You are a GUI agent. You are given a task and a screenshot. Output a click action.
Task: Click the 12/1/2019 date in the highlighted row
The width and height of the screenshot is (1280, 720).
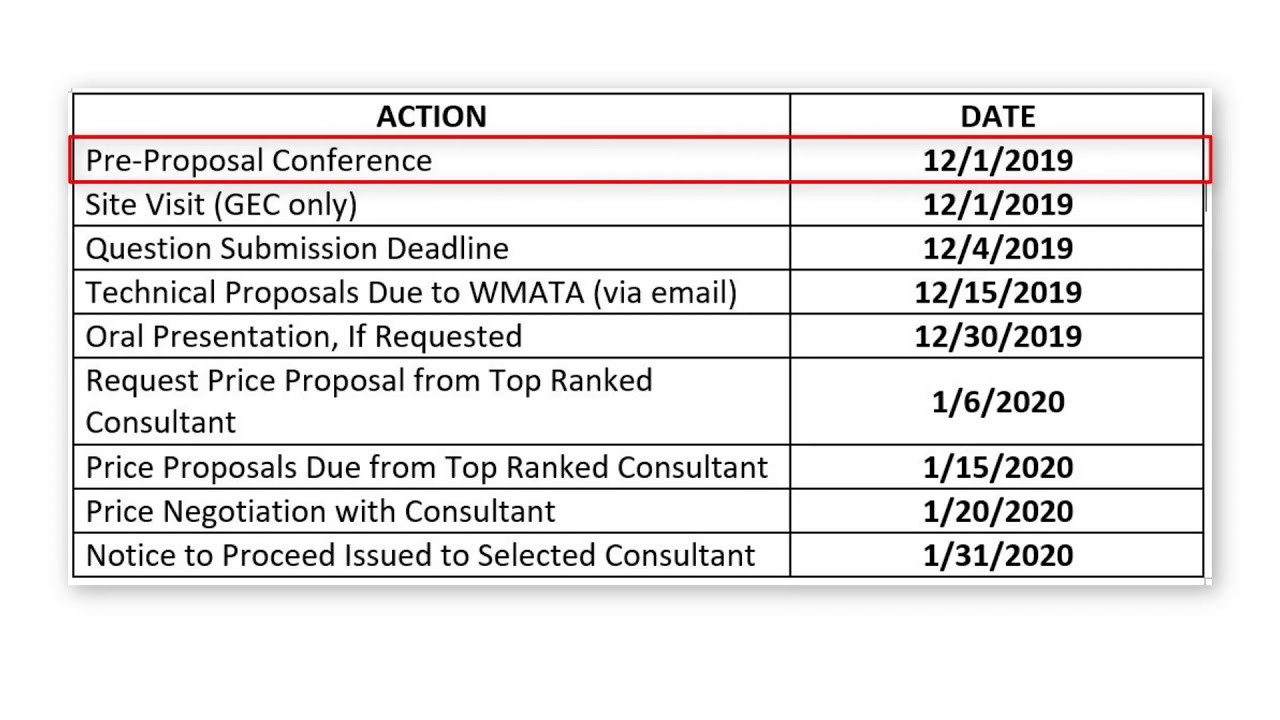pos(997,160)
